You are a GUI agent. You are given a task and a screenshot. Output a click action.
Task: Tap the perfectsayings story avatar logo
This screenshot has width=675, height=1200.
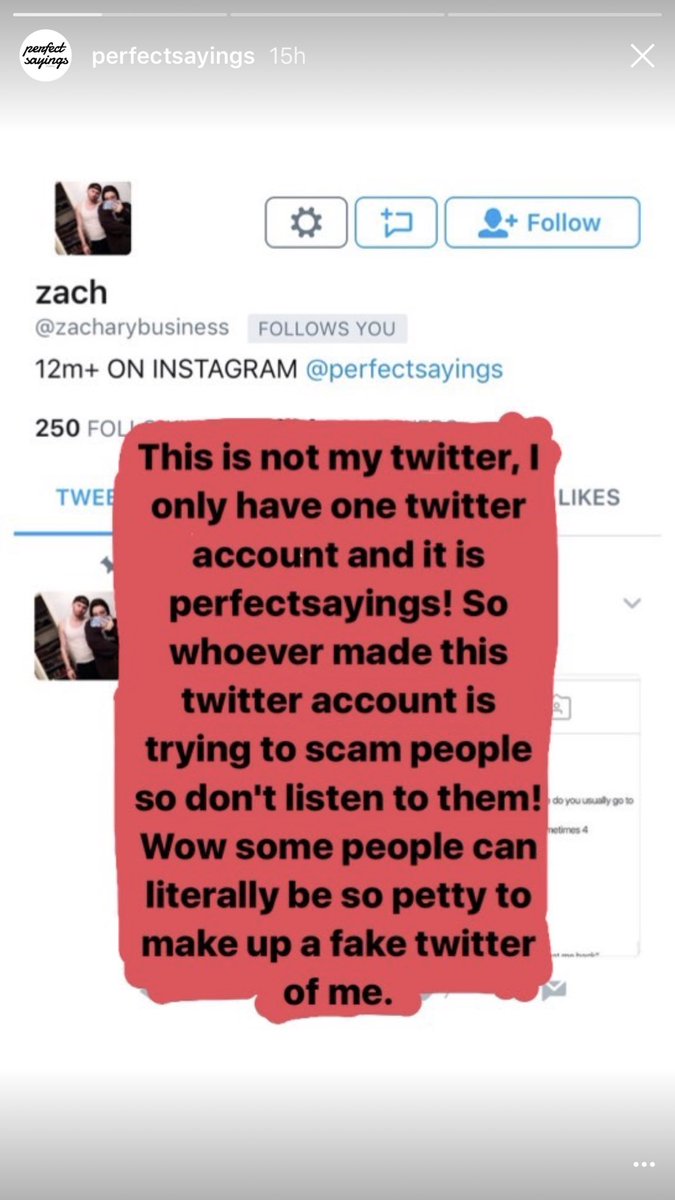coord(46,55)
